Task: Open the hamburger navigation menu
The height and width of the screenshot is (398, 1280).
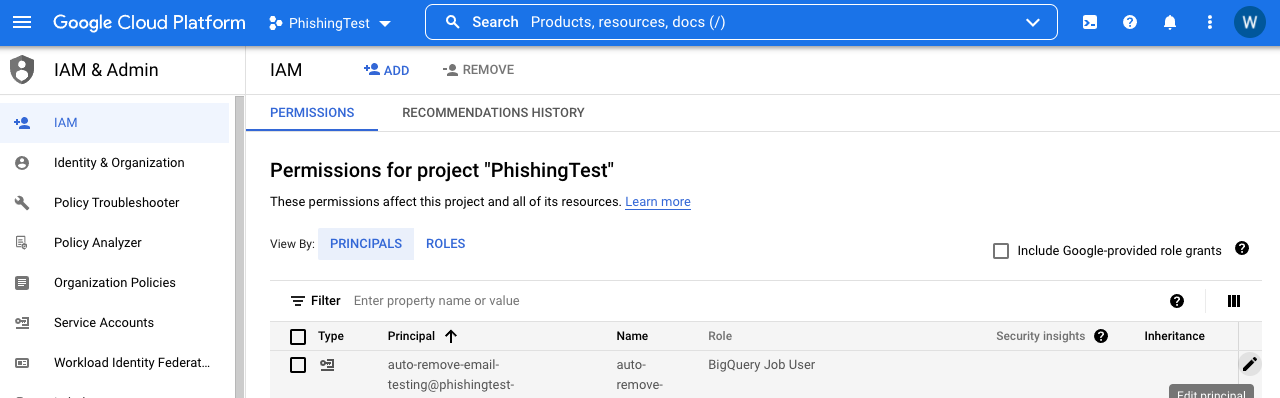Action: click(x=22, y=22)
